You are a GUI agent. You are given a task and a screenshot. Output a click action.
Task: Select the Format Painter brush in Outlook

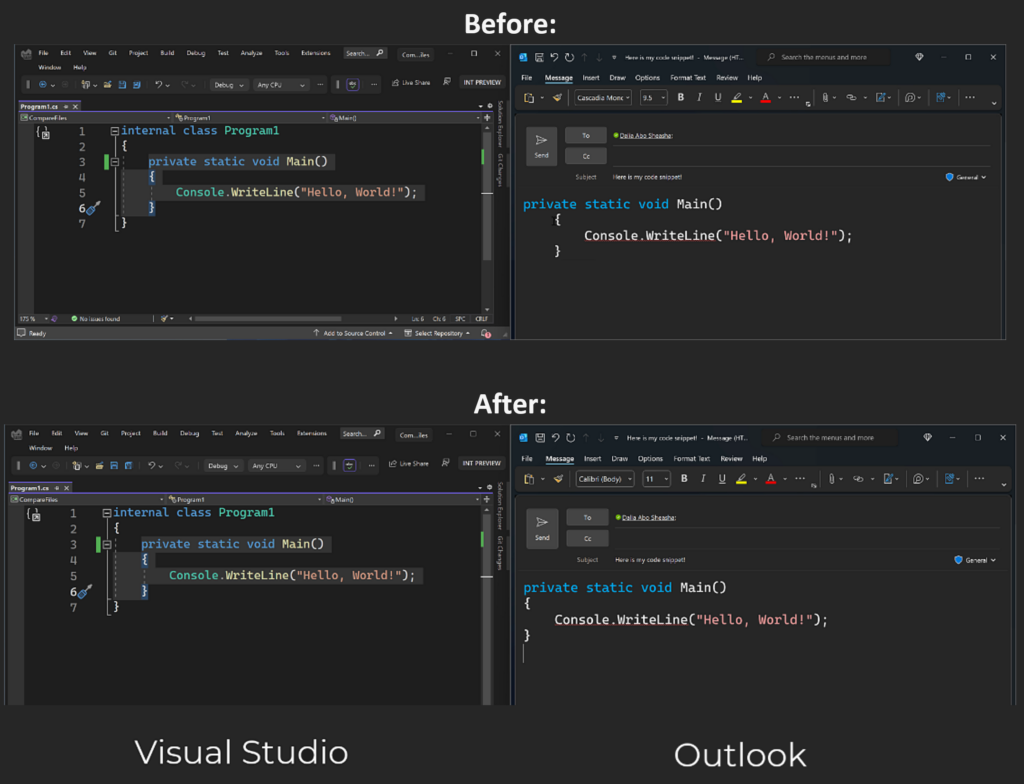click(556, 98)
